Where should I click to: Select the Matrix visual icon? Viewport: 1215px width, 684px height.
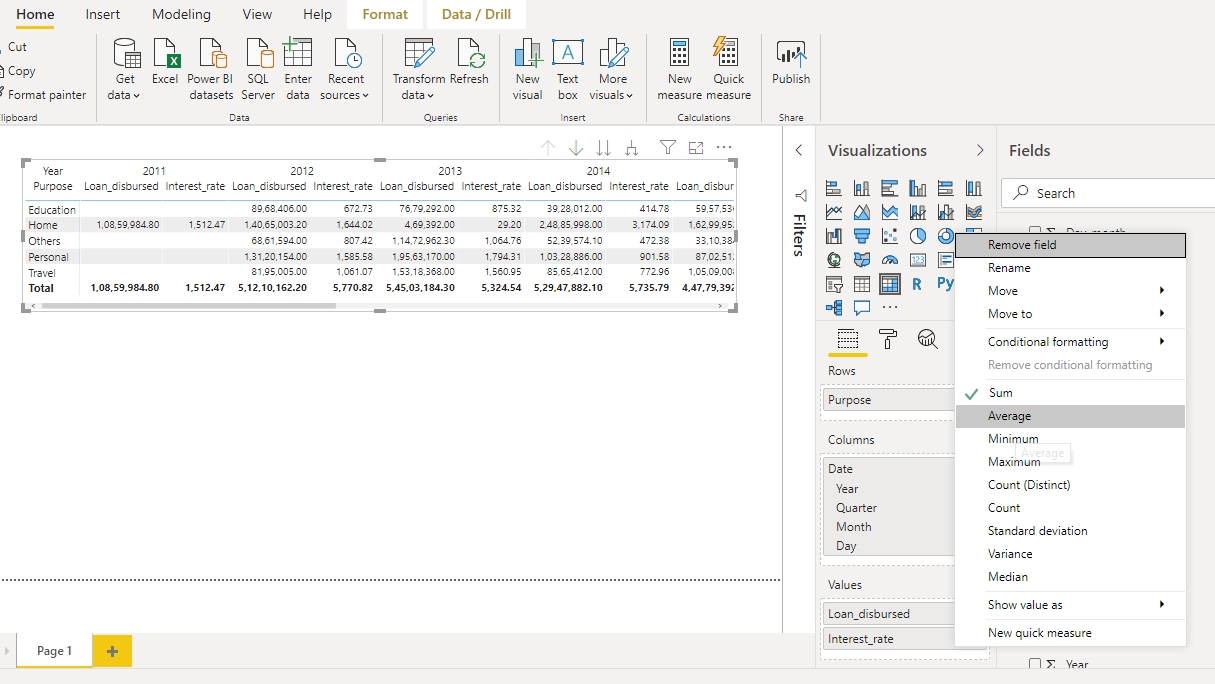tap(889, 285)
